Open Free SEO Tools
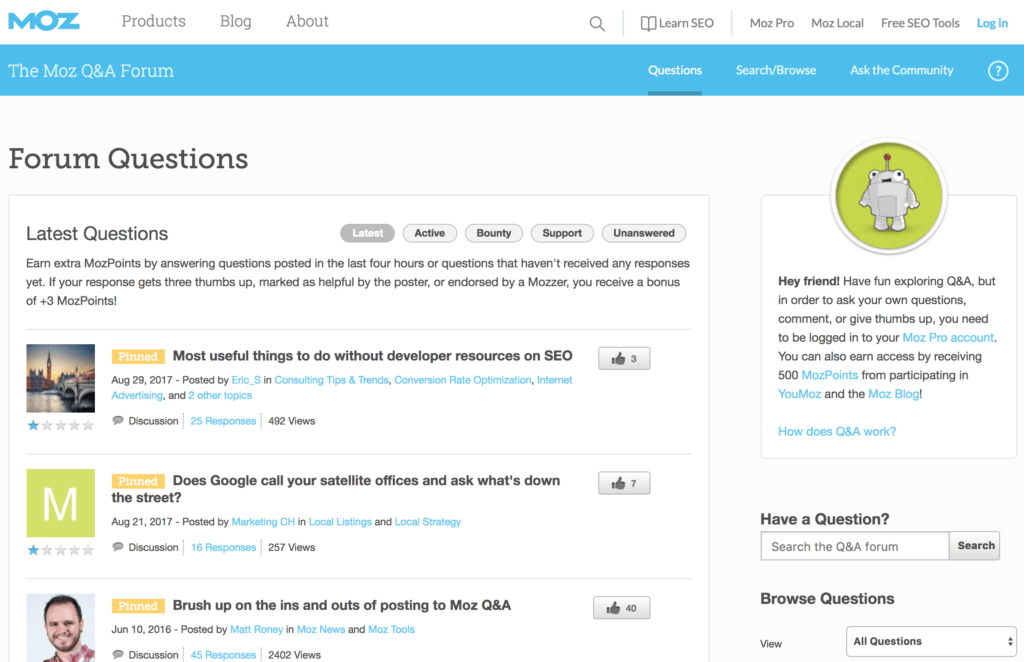Screen dimensions: 1024x662 pyautogui.click(x=920, y=24)
